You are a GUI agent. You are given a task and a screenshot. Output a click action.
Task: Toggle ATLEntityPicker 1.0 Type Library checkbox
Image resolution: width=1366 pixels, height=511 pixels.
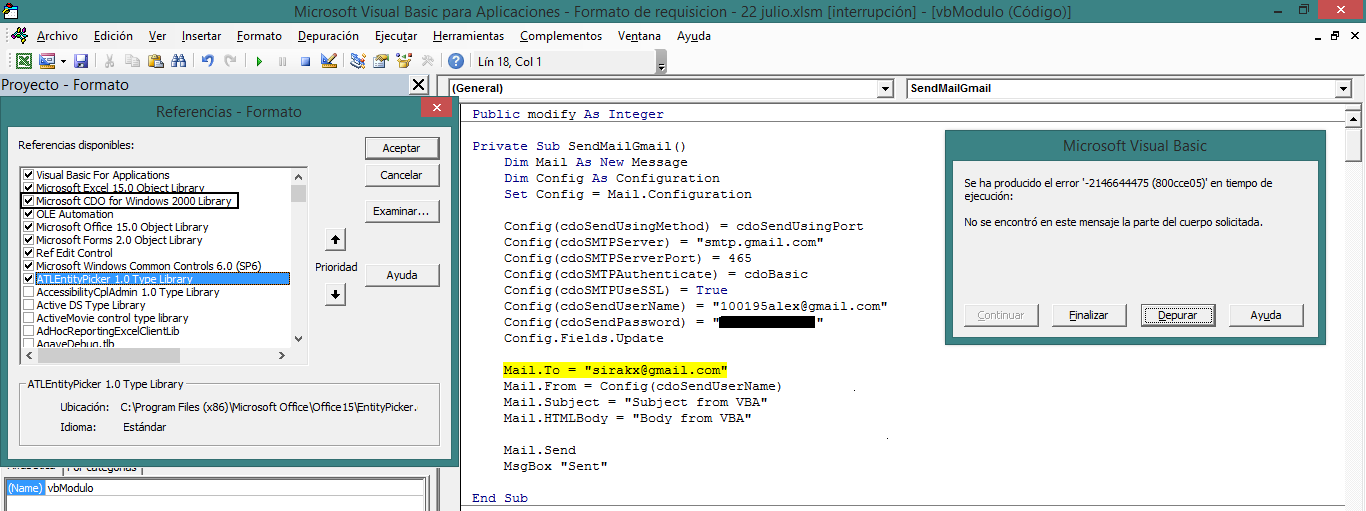tap(28, 279)
